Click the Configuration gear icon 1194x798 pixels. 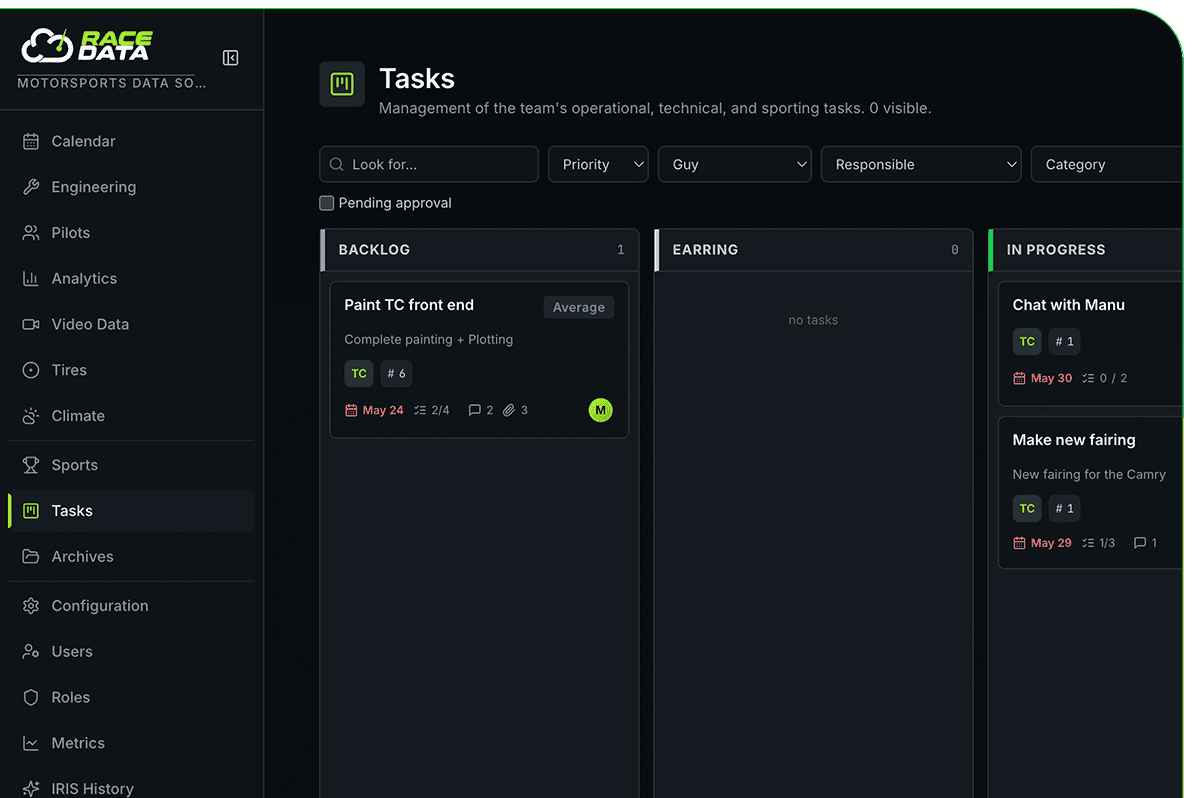pos(30,606)
